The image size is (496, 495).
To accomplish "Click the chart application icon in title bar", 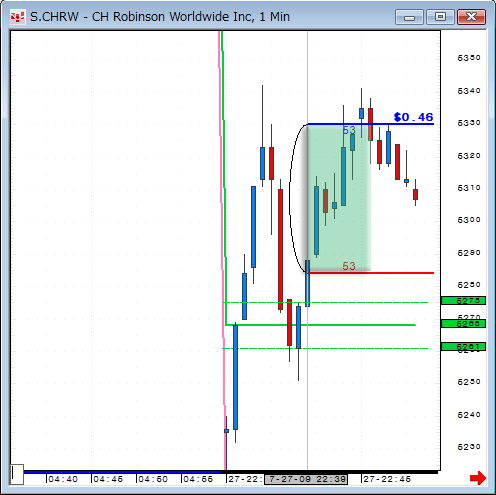I will (x=17, y=17).
